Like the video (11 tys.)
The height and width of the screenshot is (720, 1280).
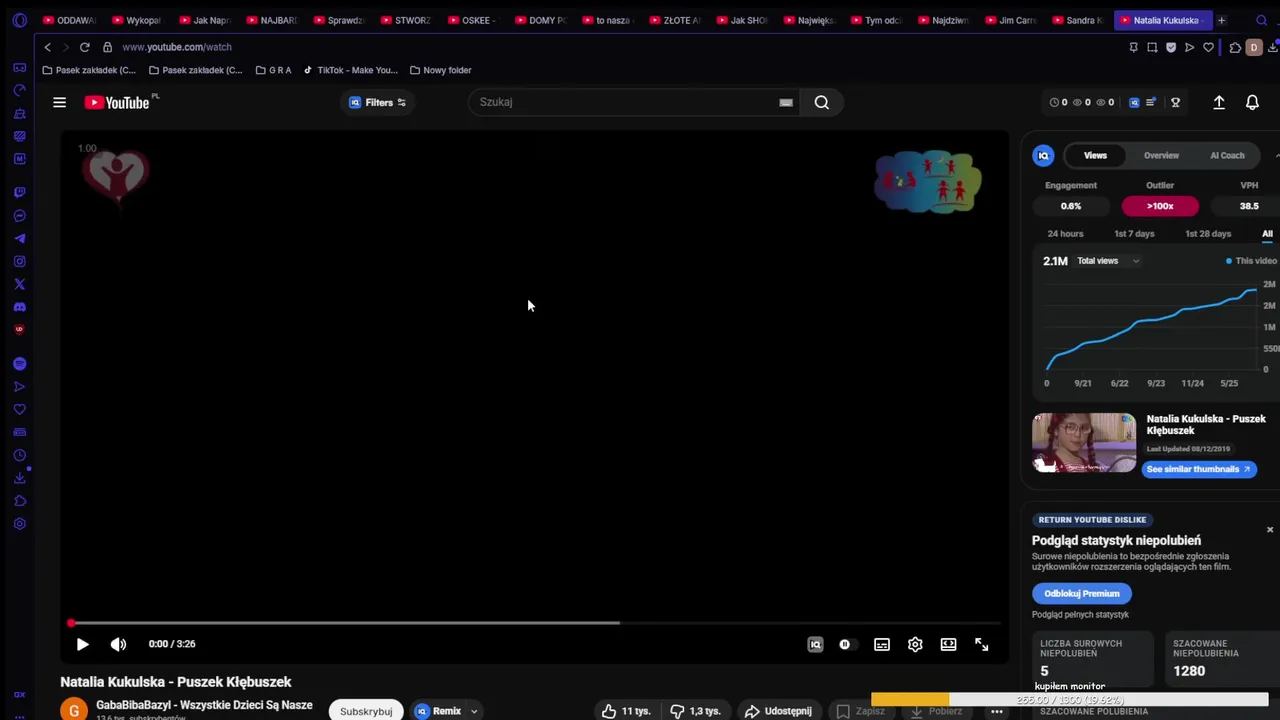[x=626, y=711]
